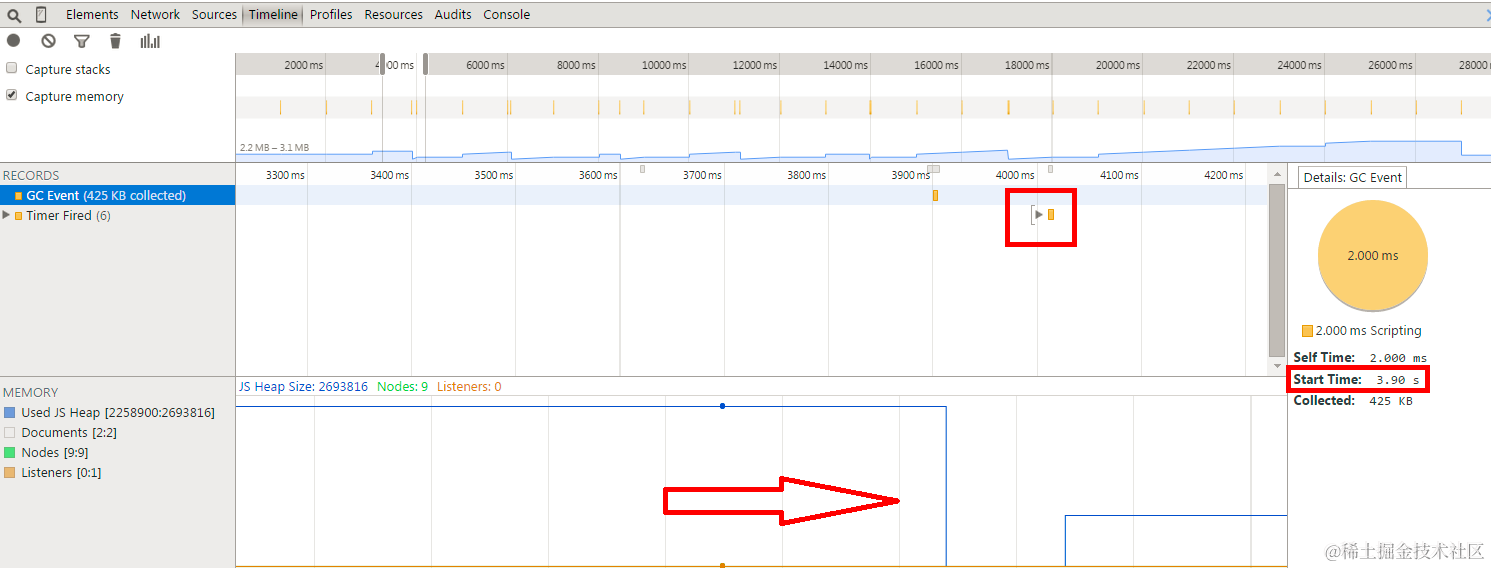Click Start Time 3.90 s value
Viewport: 1491px width, 568px height.
tap(1397, 380)
